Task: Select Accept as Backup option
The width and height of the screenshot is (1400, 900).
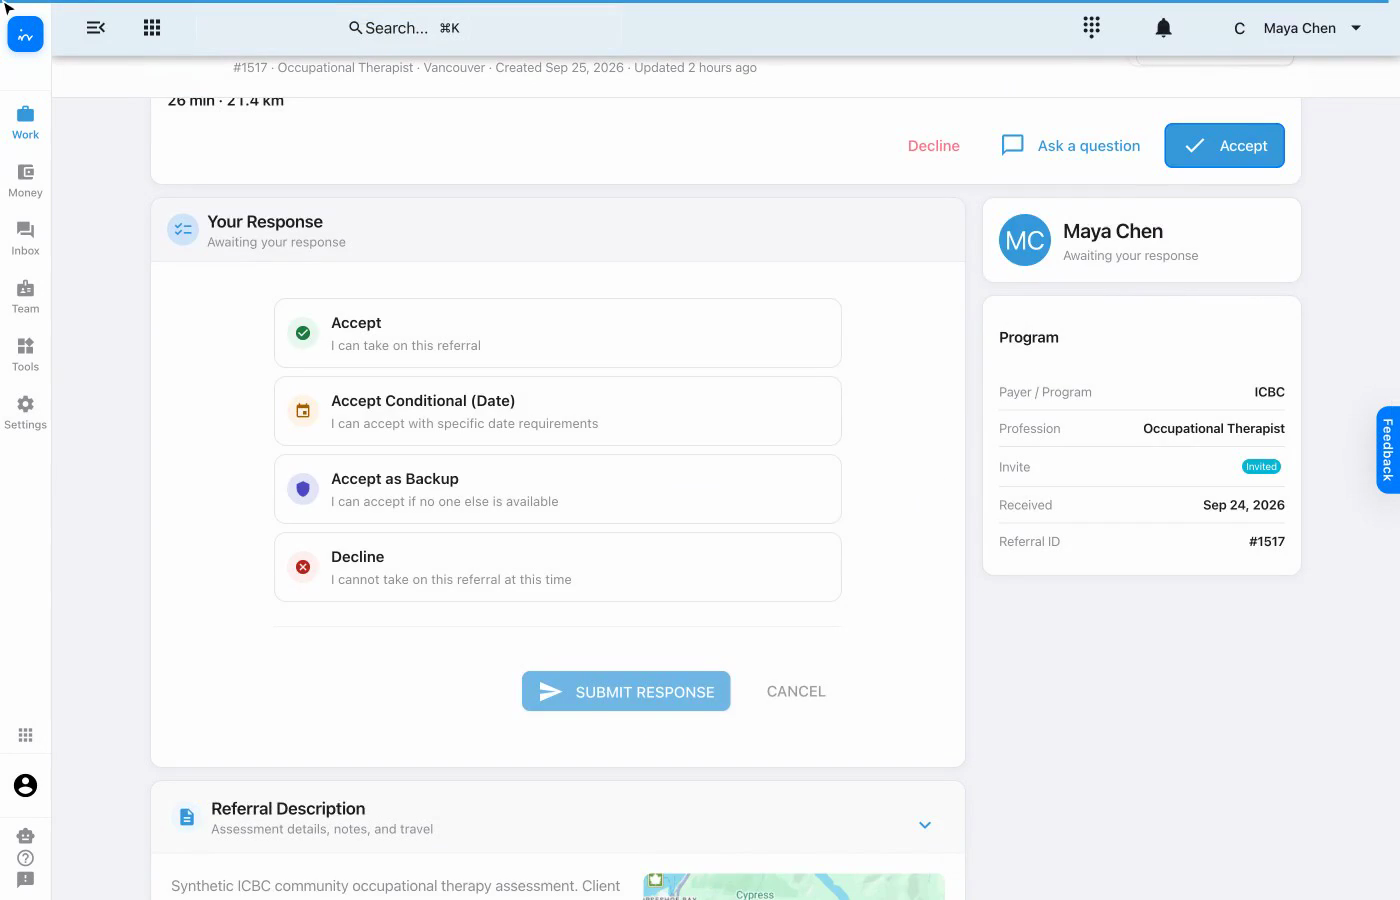Action: pos(557,489)
